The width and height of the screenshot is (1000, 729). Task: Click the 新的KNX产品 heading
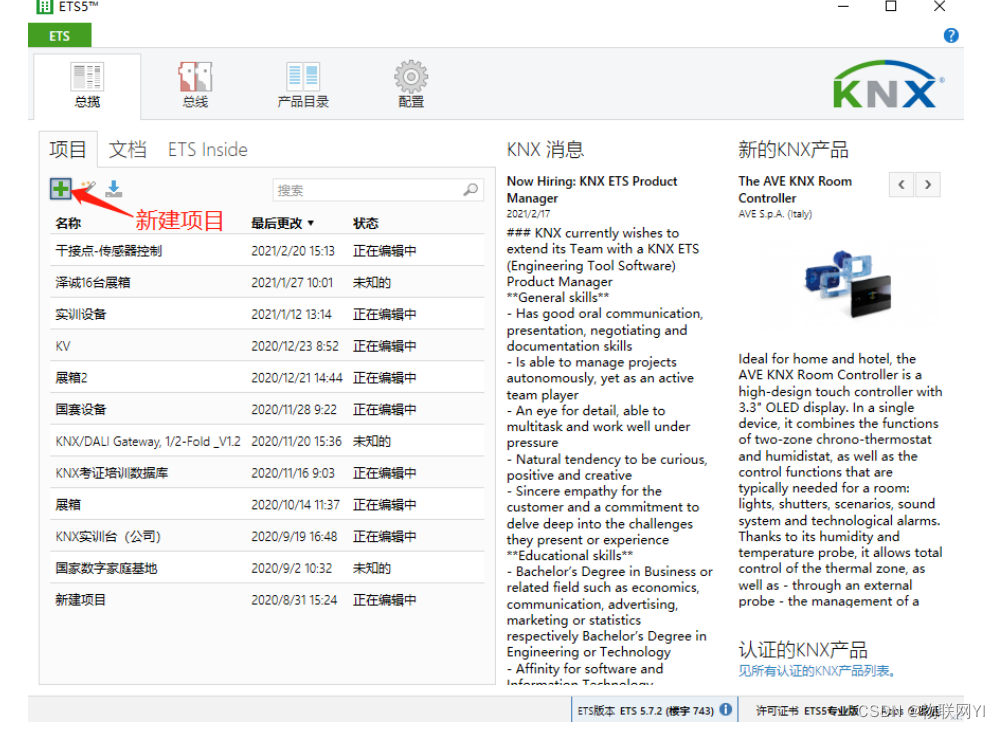(793, 149)
